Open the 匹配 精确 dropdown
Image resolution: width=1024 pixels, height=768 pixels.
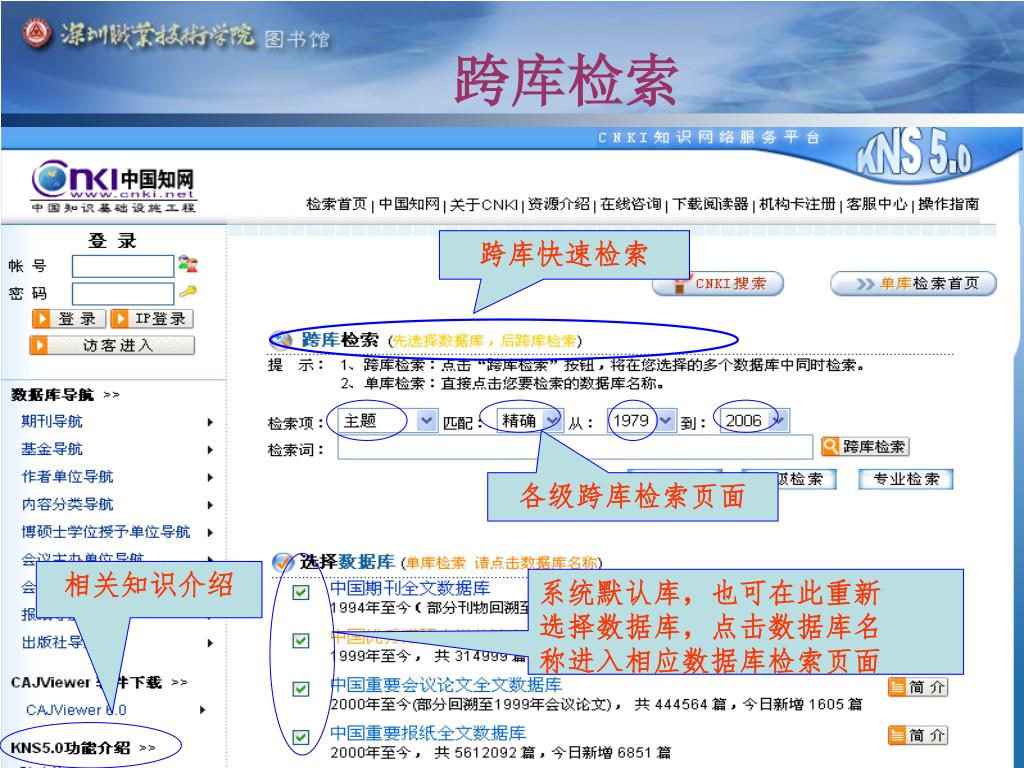(552, 421)
